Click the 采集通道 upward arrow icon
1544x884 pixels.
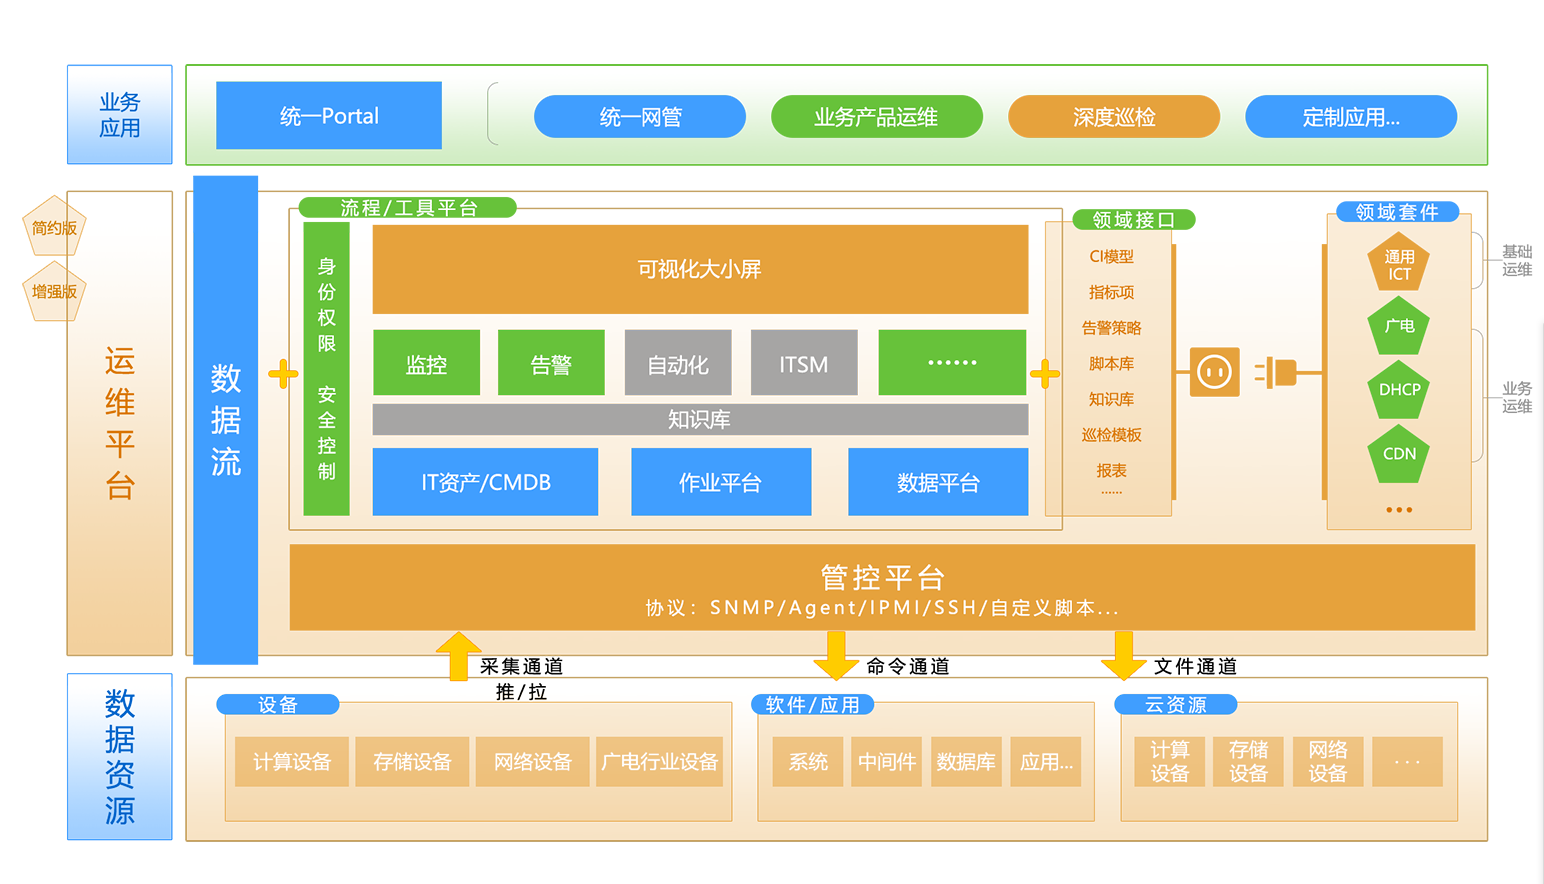point(460,655)
